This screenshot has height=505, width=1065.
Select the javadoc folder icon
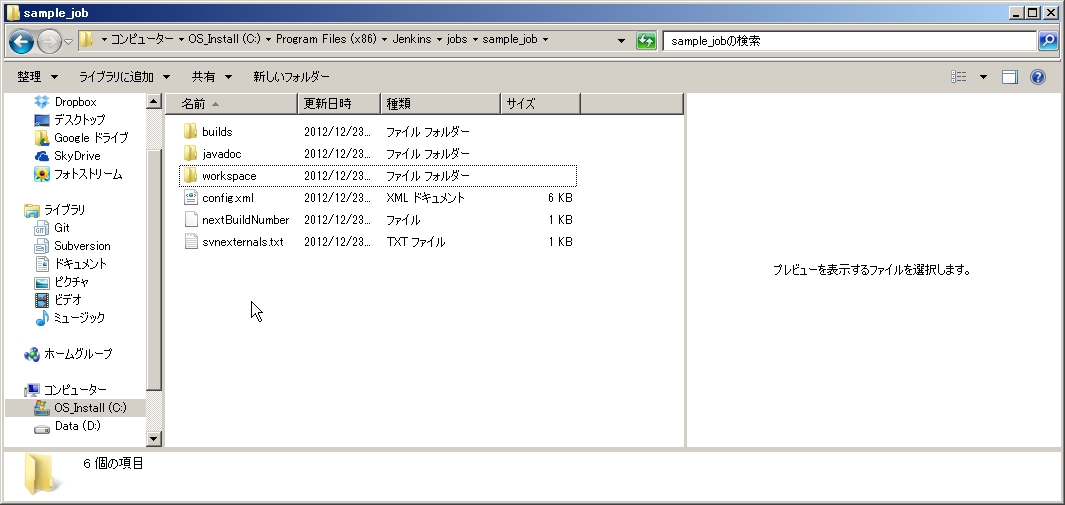coord(190,153)
